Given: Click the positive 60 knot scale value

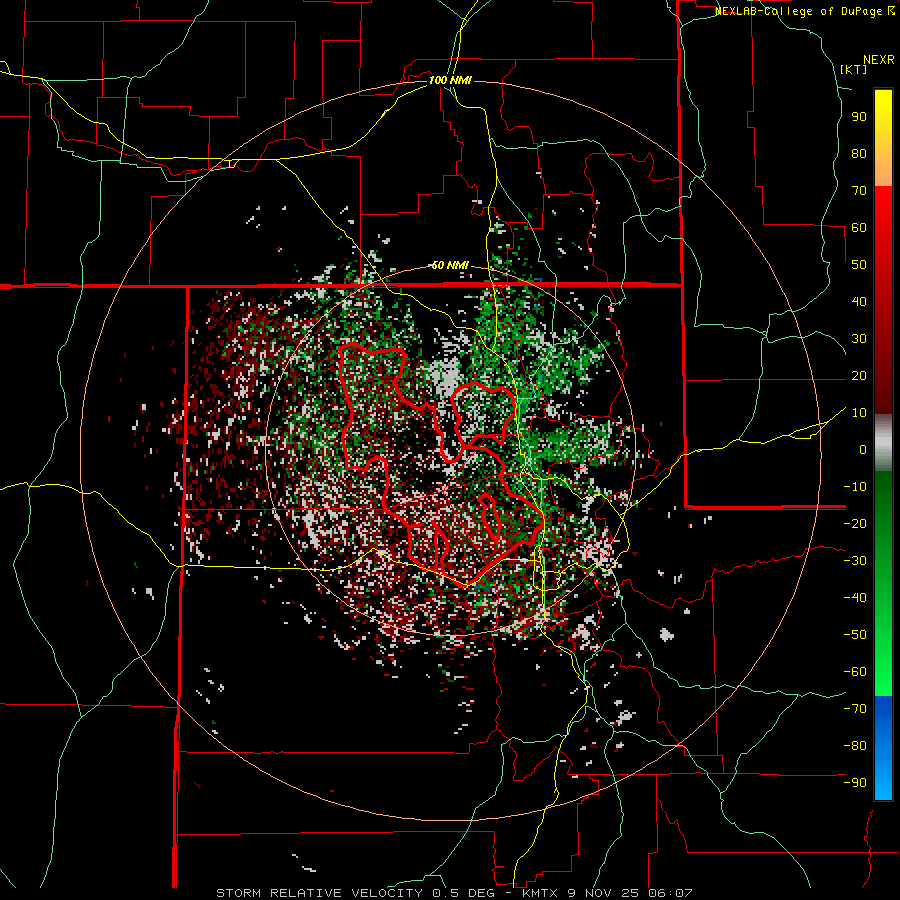Looking at the screenshot, I should click(x=859, y=228).
